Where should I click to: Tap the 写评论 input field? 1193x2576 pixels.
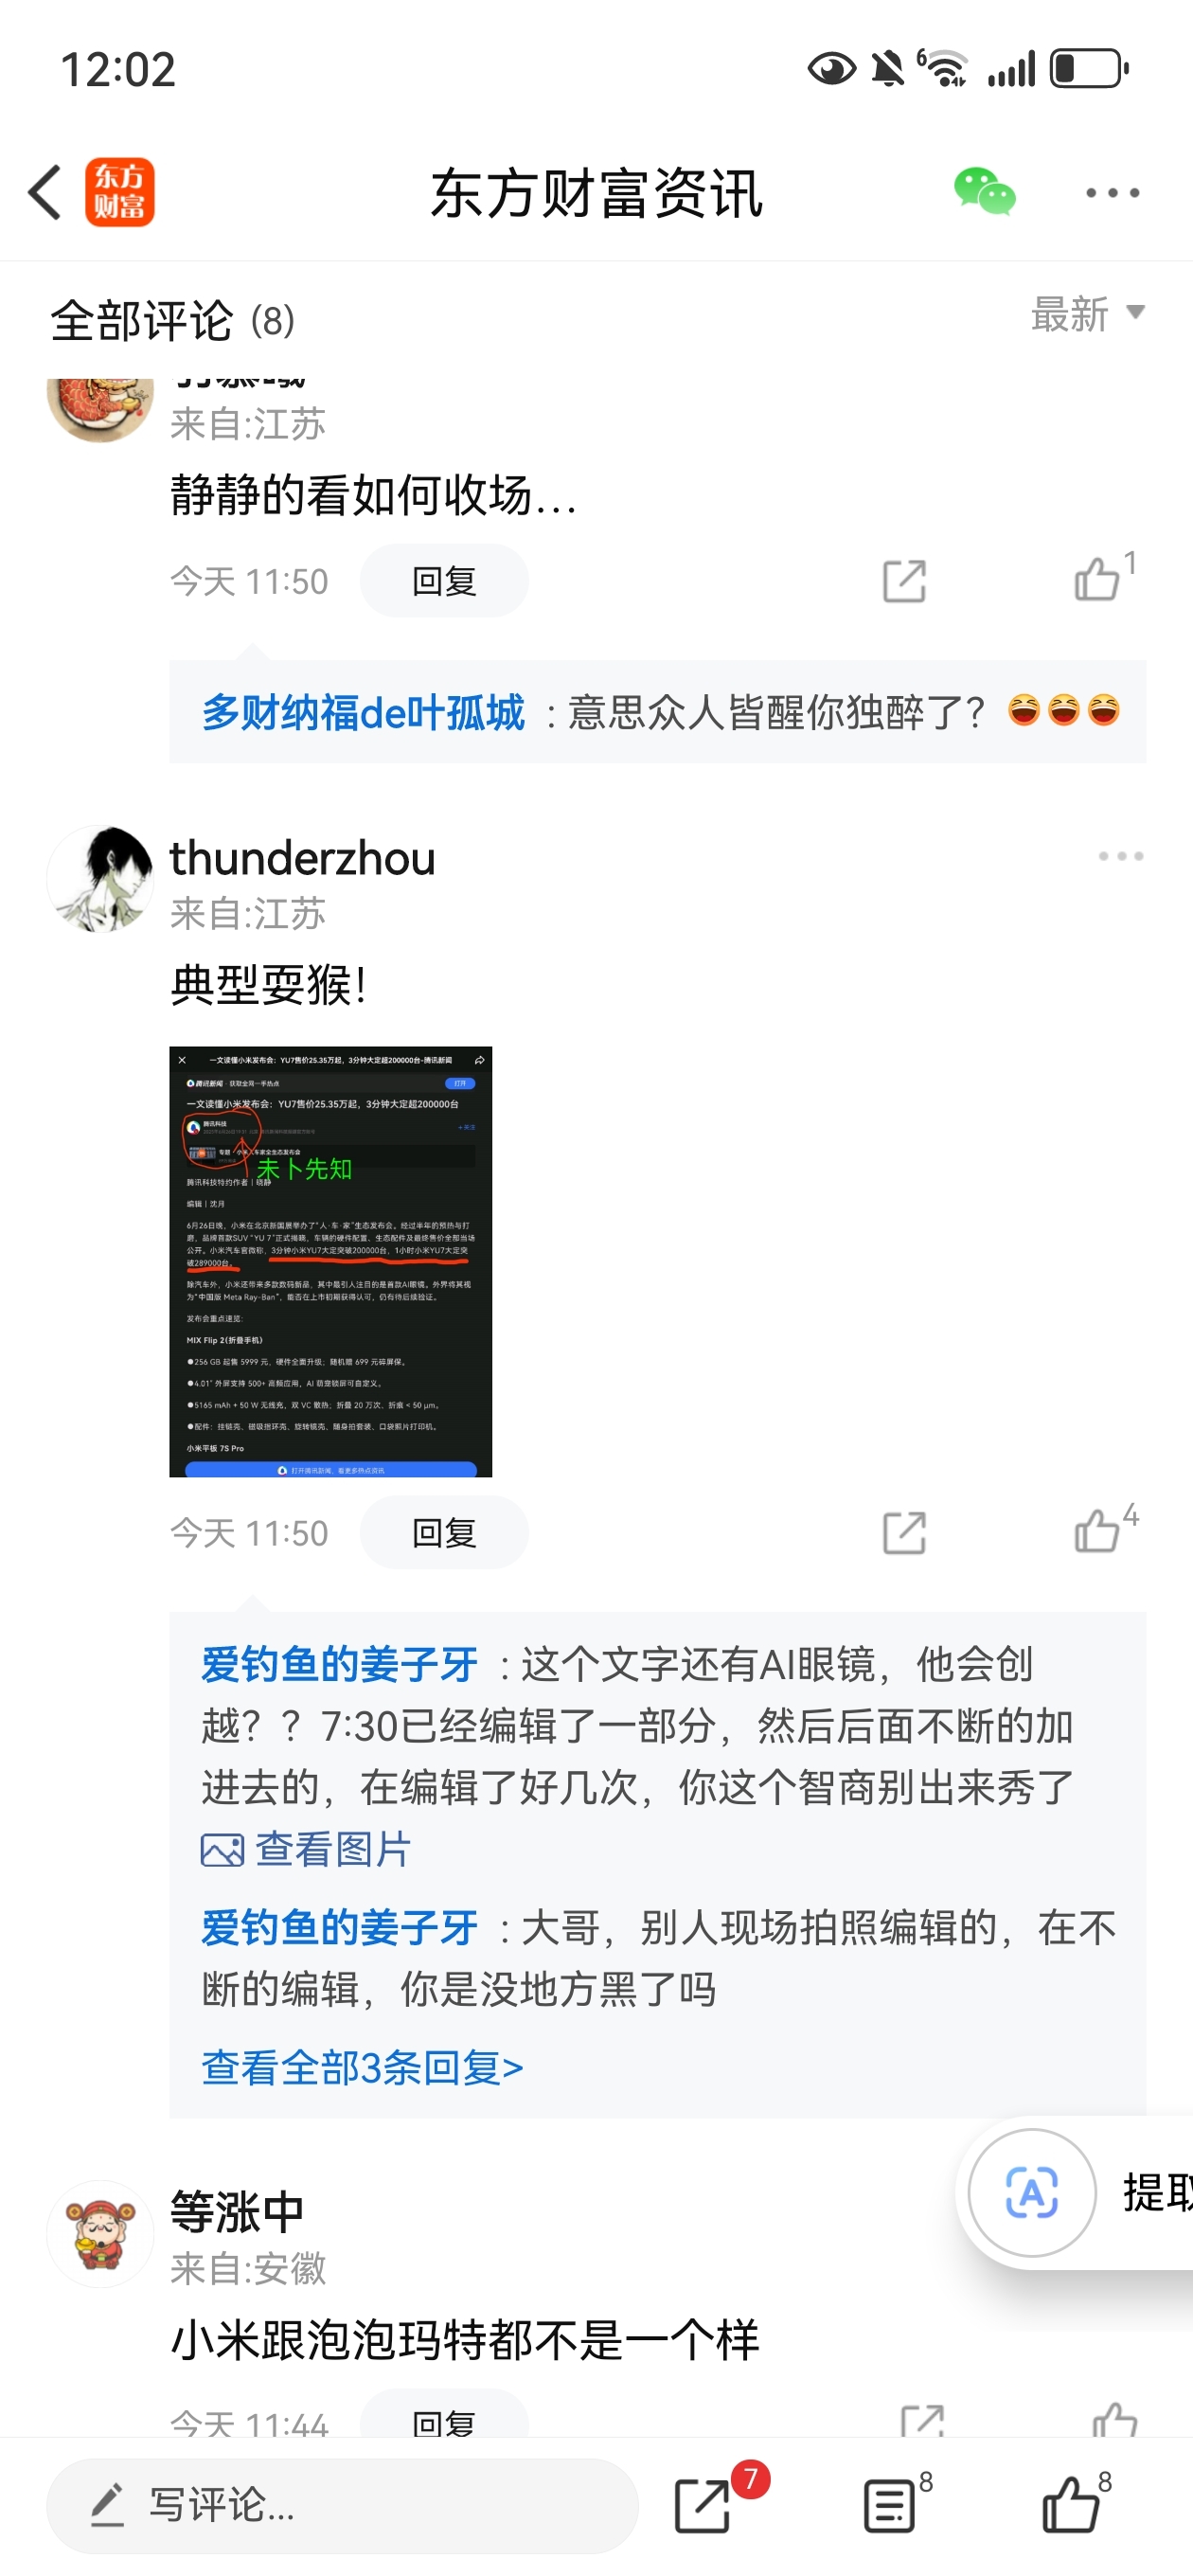(342, 2505)
